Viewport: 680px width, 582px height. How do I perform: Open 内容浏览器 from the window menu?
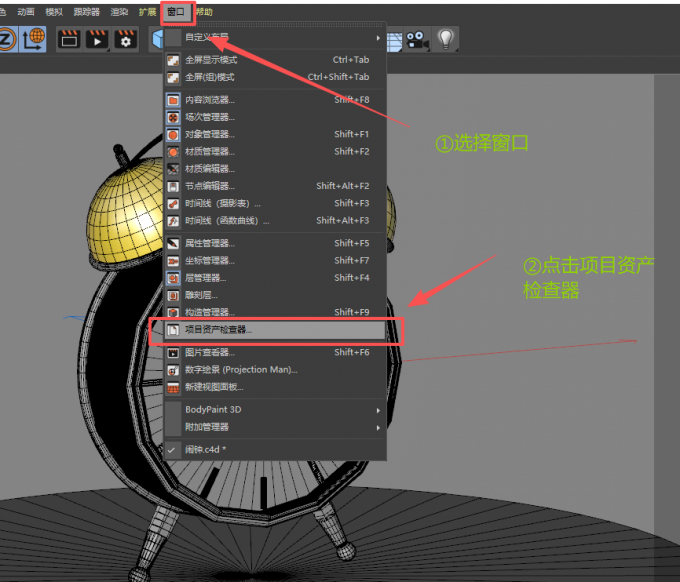(x=210, y=100)
